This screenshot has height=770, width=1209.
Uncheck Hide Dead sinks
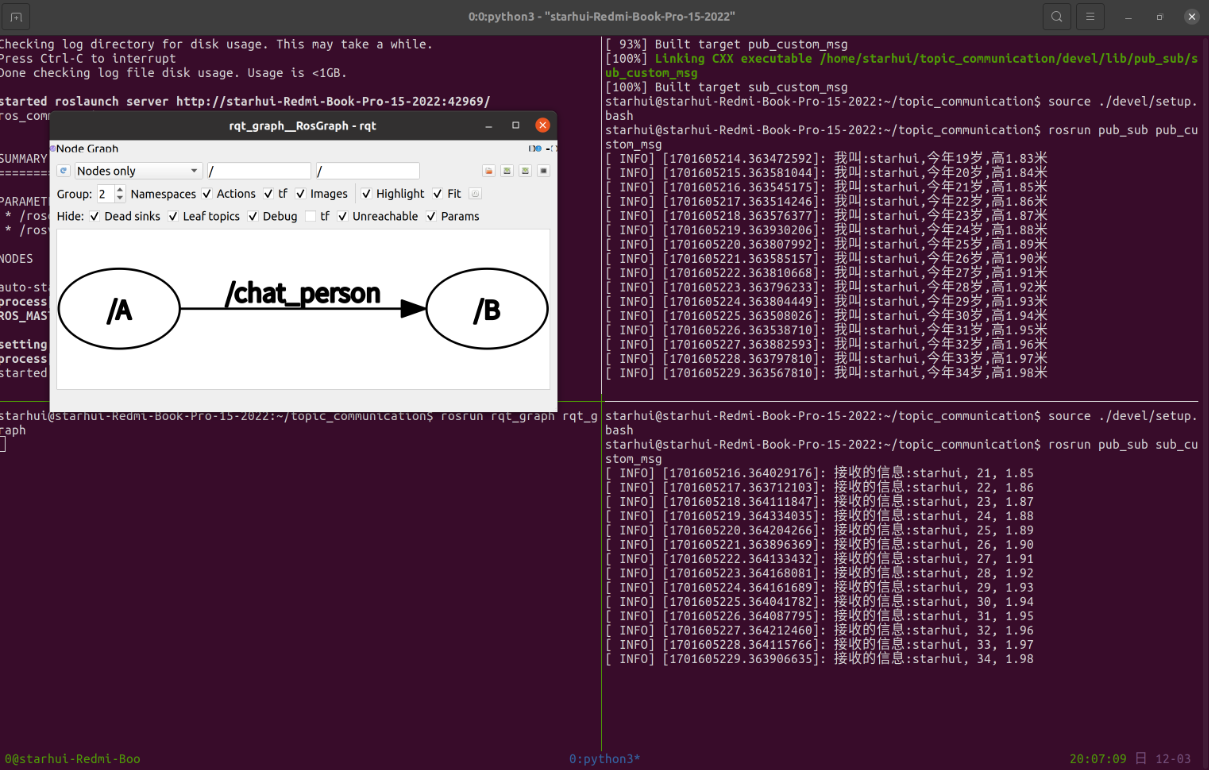(x=94, y=216)
